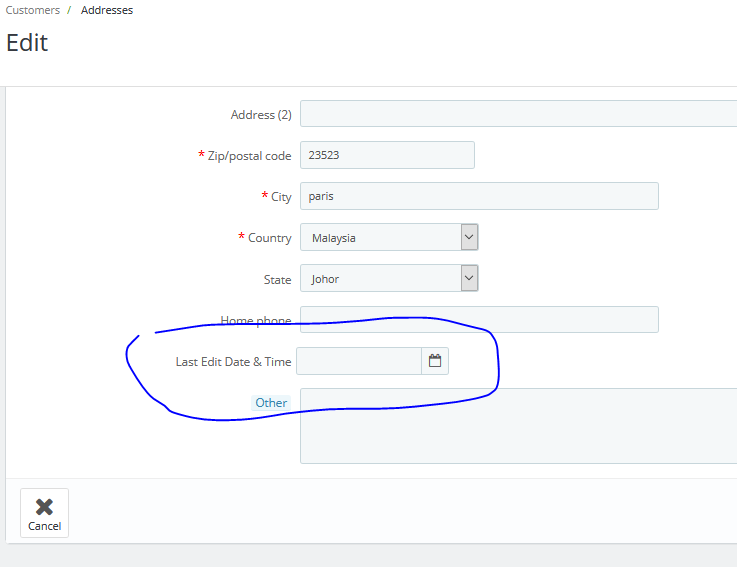
Task: Click the Cancel X icon
Action: pyautogui.click(x=44, y=507)
